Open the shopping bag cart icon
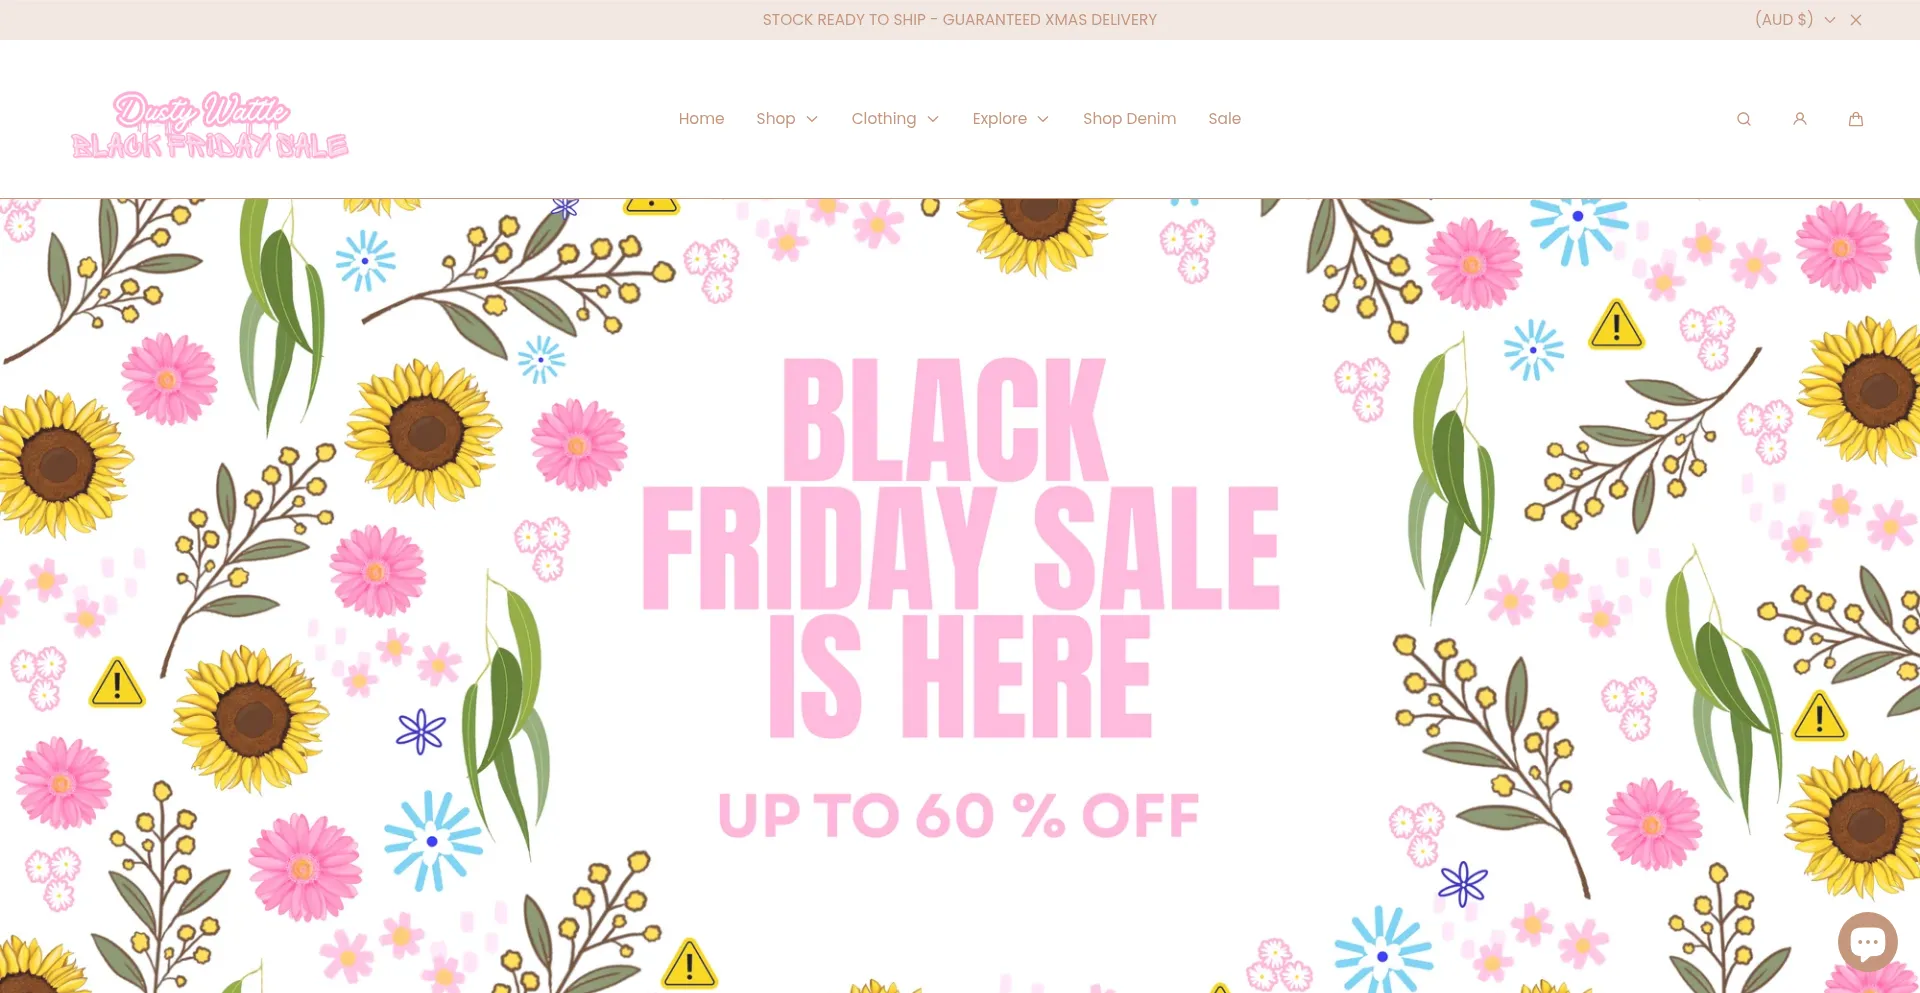 1855,119
